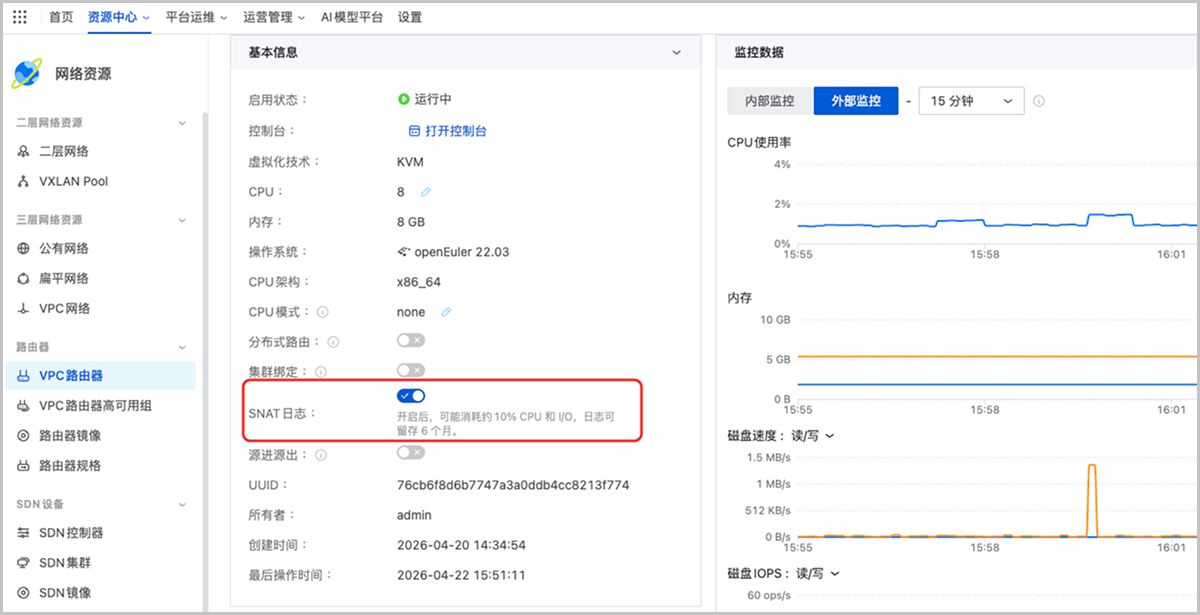Screen dimensions: 1200x615
Task: Open the 平台运维 menu
Action: (196, 17)
